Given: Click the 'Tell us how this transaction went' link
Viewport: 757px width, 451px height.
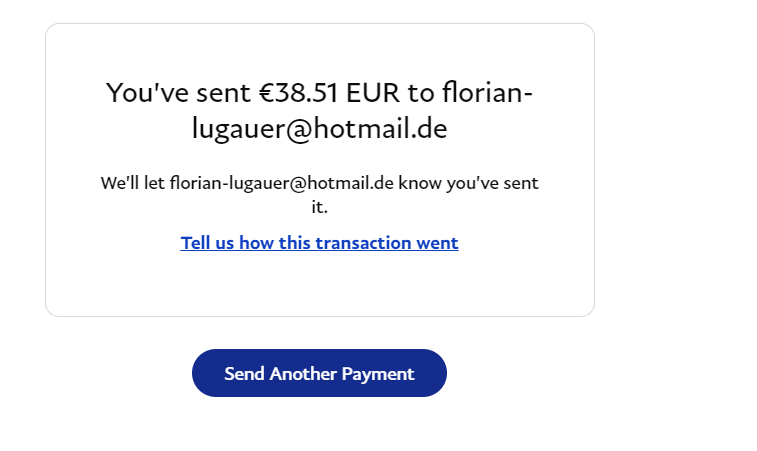Looking at the screenshot, I should [319, 243].
